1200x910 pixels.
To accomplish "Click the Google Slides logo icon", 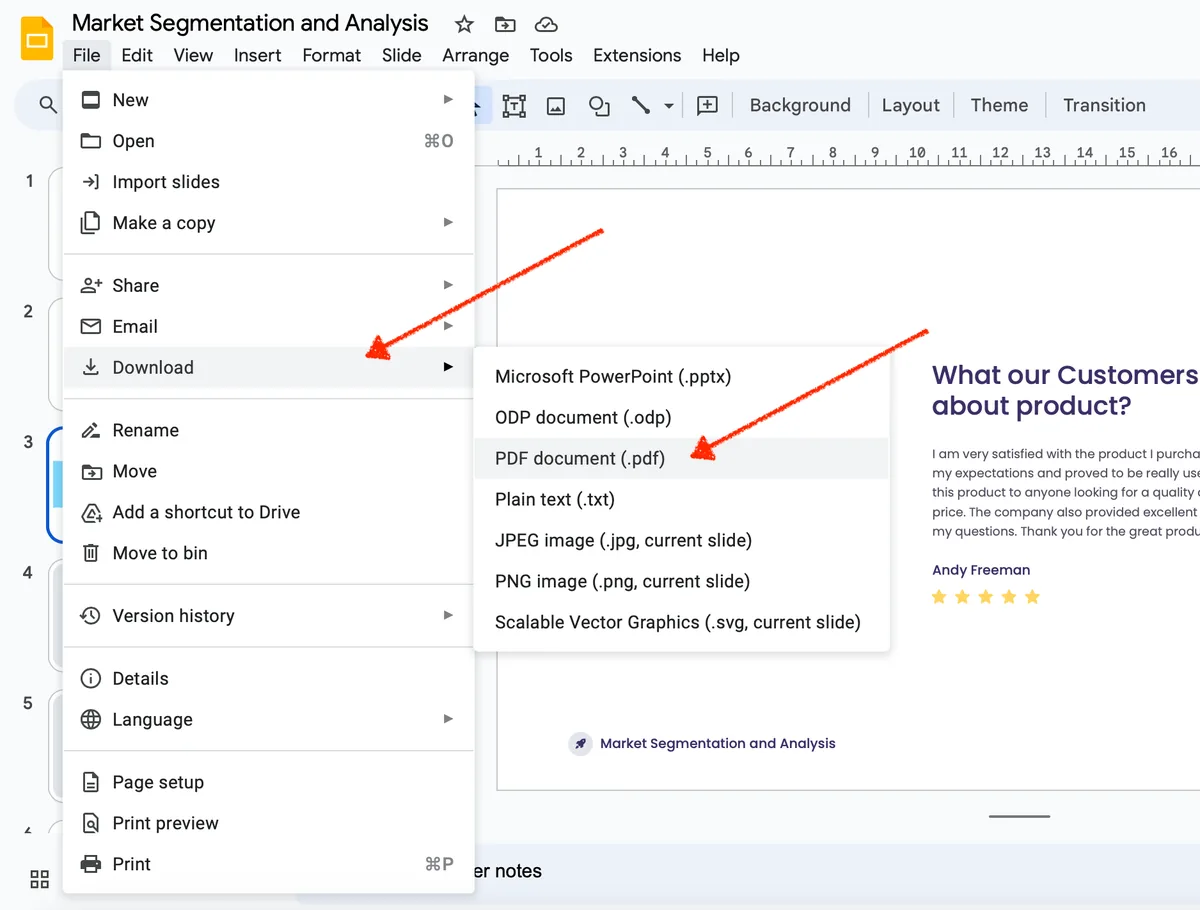I will 37,40.
